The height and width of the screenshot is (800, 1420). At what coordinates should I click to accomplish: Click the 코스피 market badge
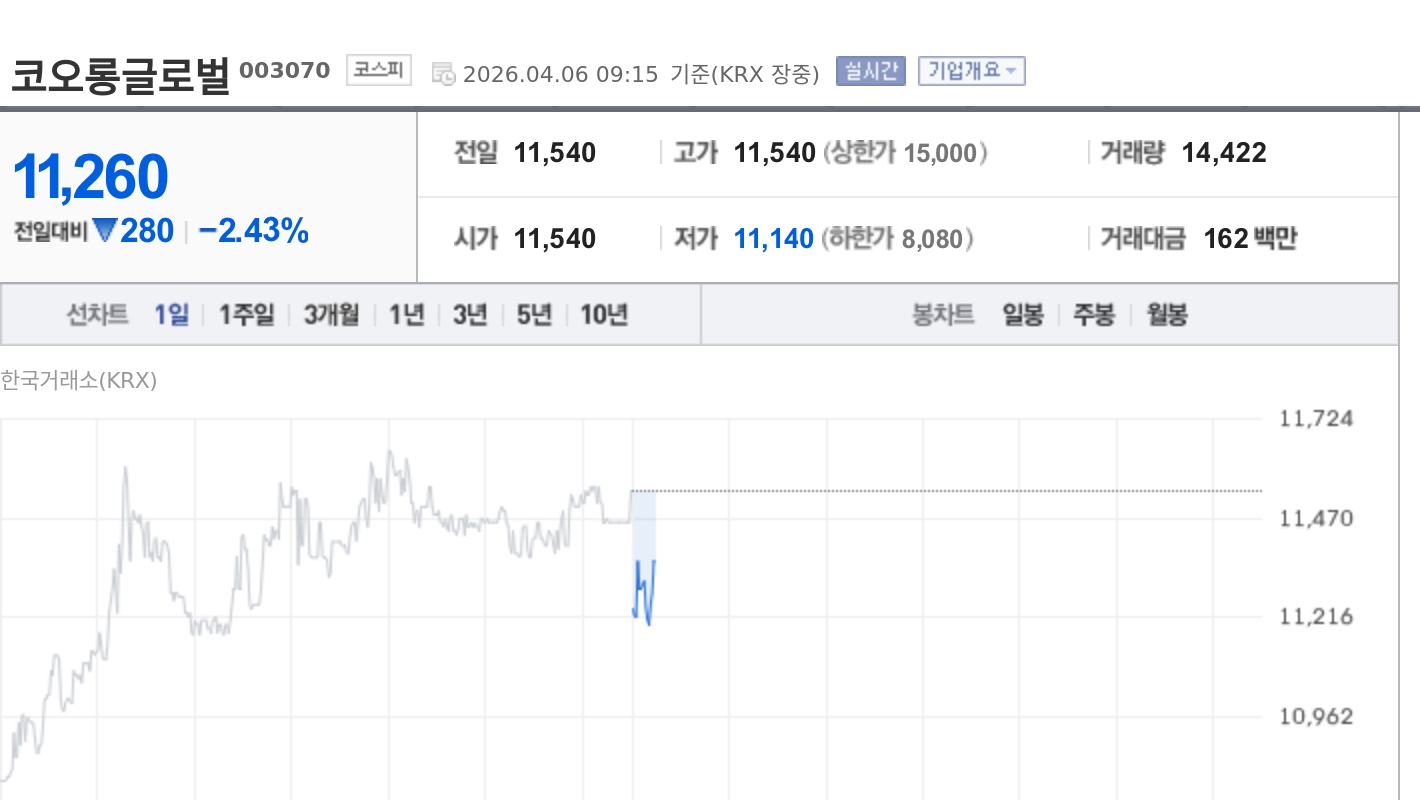pyautogui.click(x=378, y=70)
